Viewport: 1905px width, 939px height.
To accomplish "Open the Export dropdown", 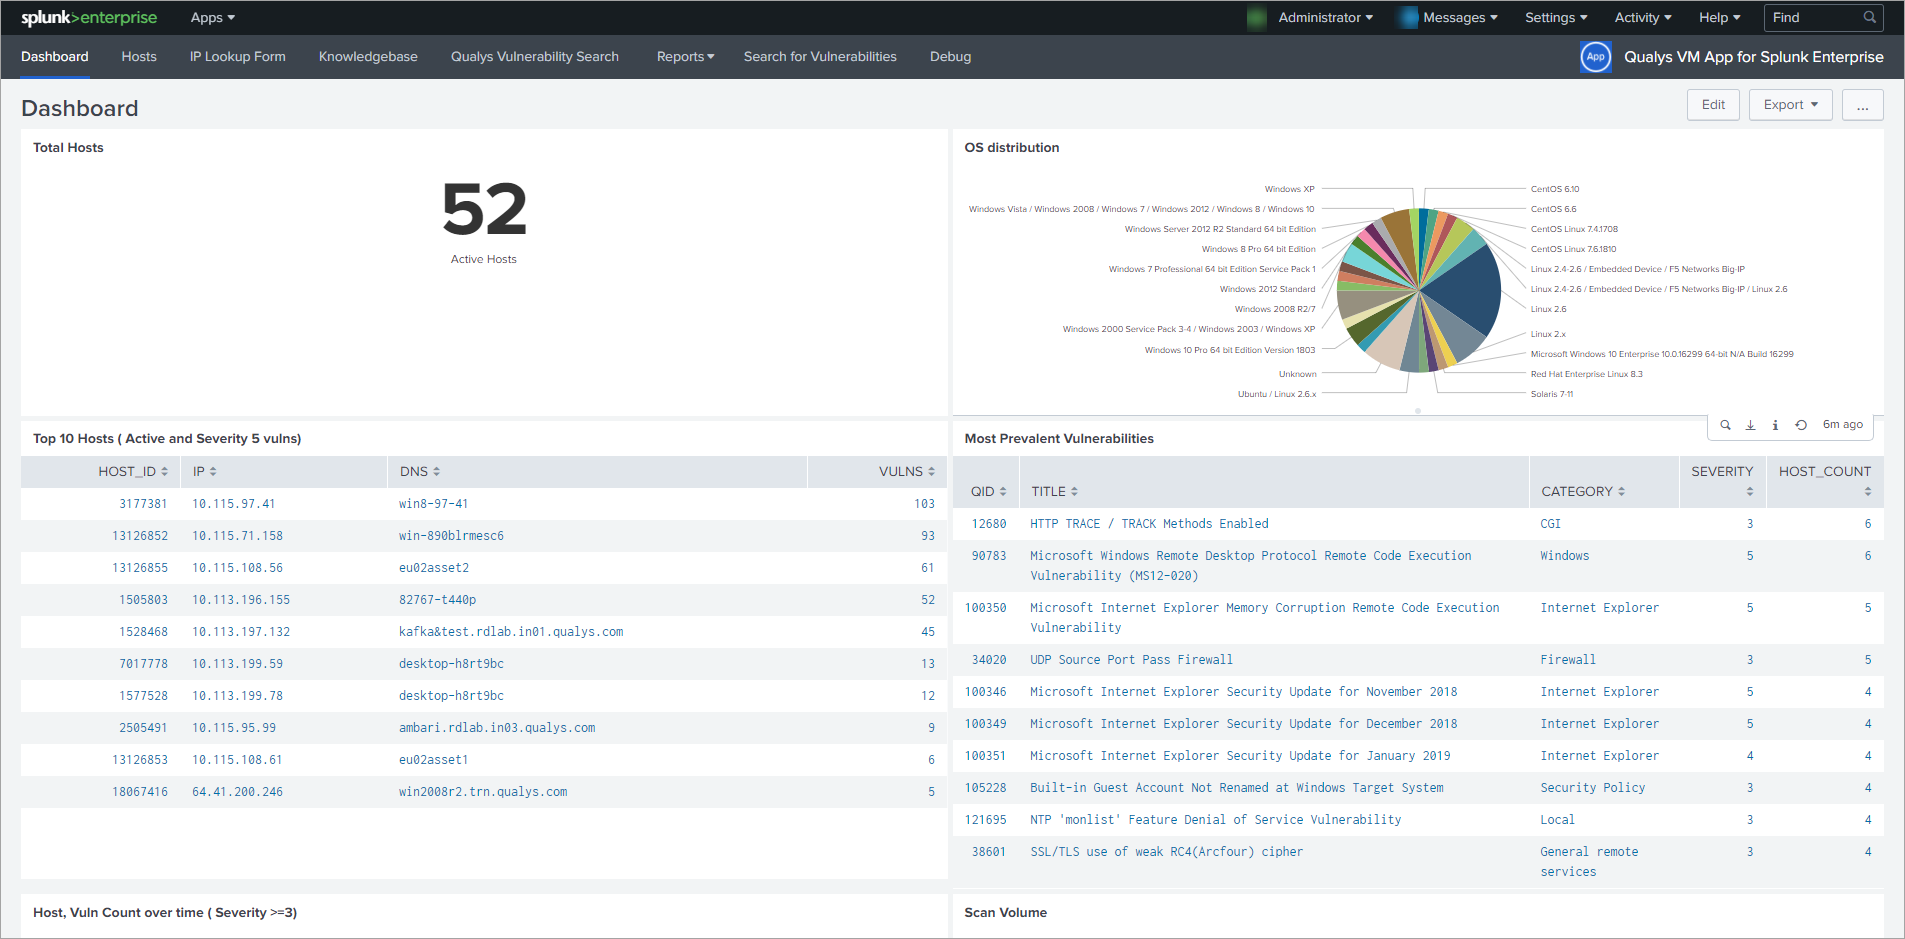I will (x=1790, y=105).
